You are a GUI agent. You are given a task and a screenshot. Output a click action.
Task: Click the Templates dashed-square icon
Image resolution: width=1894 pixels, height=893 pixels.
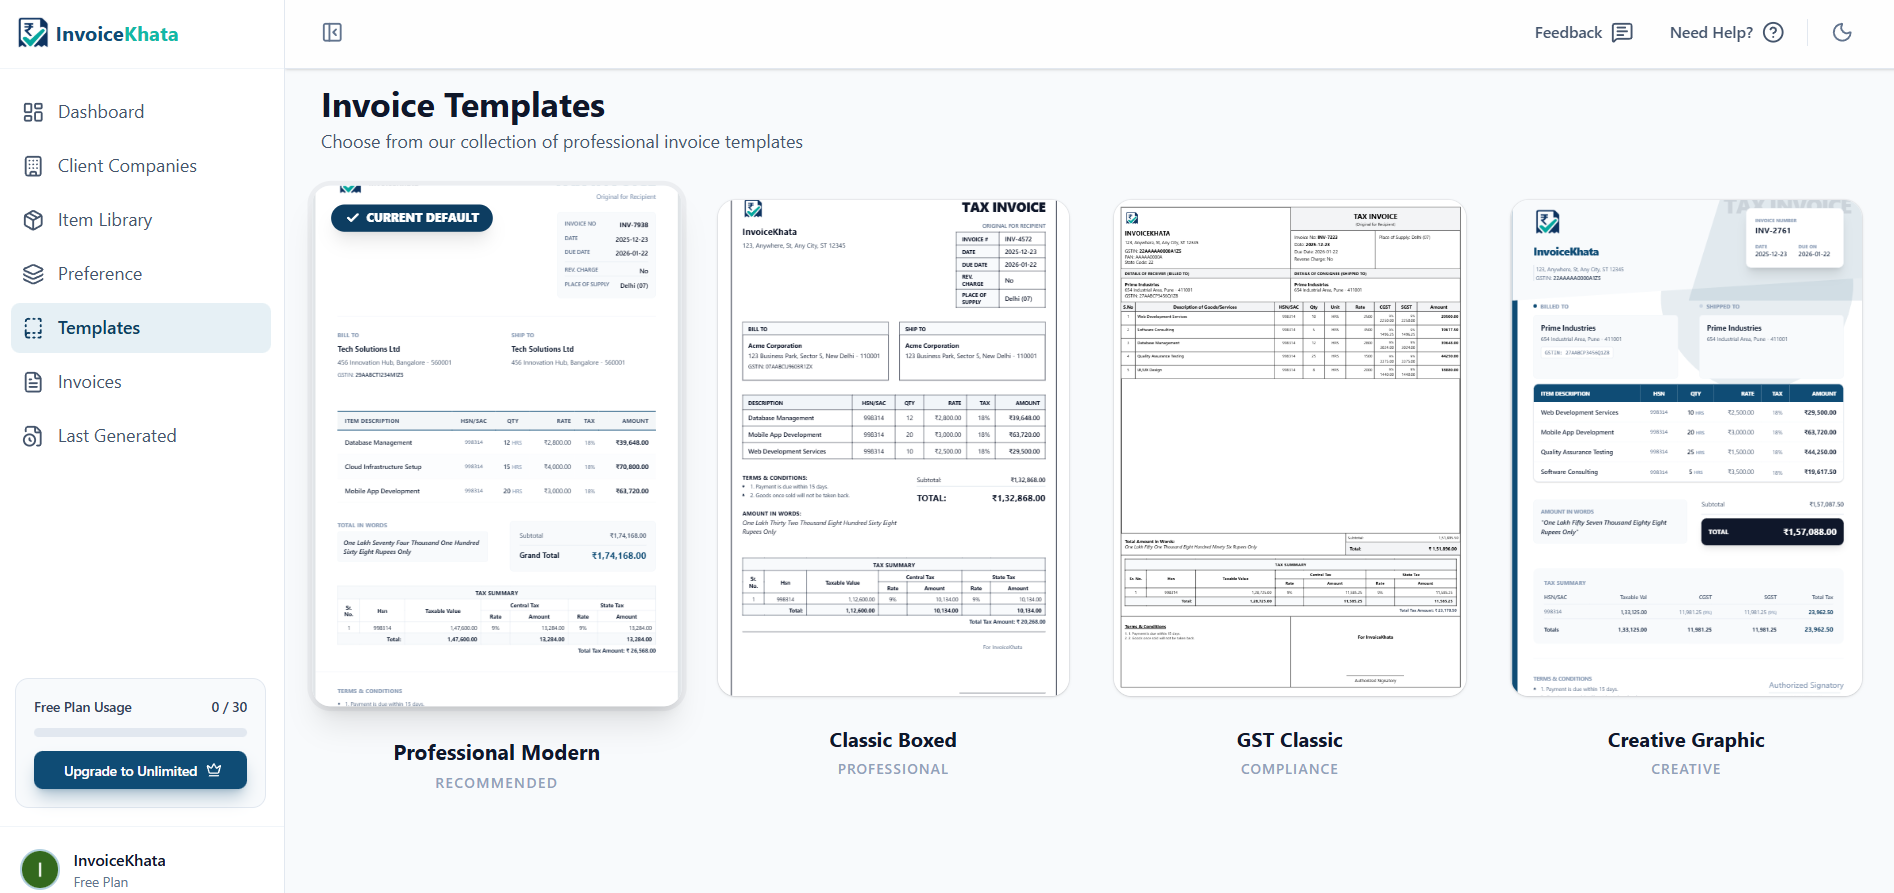[33, 328]
